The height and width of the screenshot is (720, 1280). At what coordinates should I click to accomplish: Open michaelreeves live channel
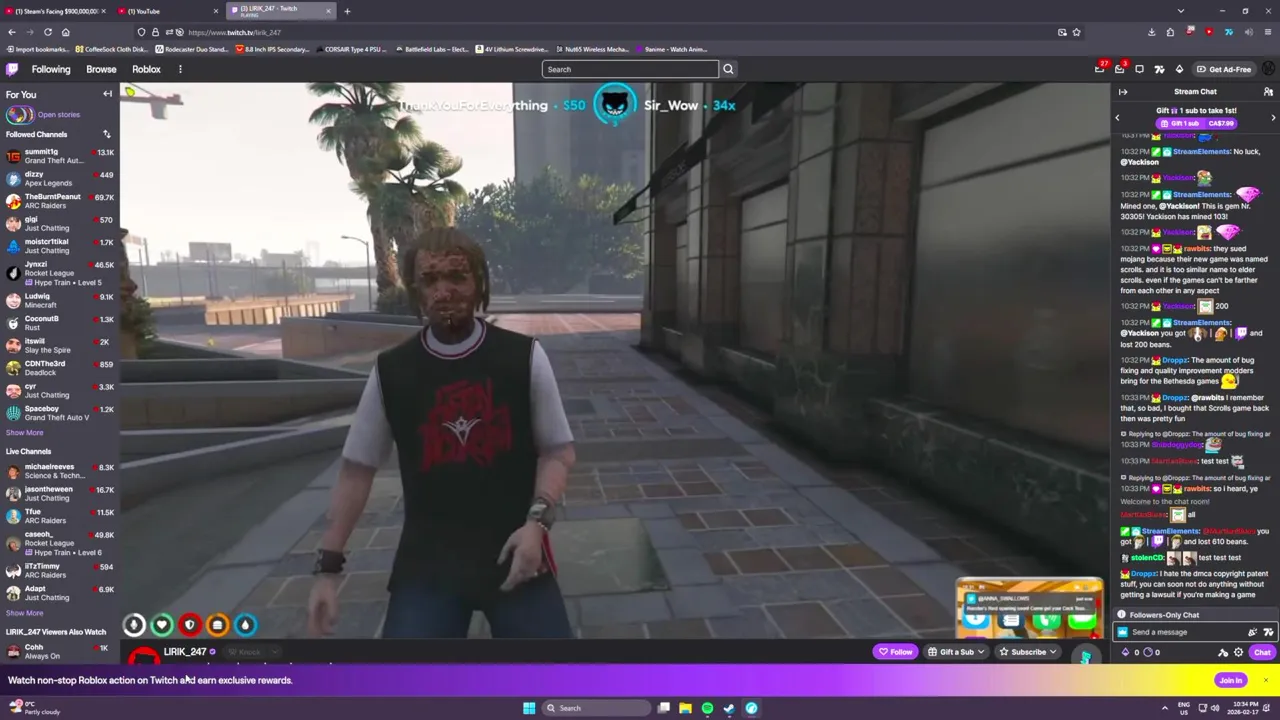click(x=60, y=471)
